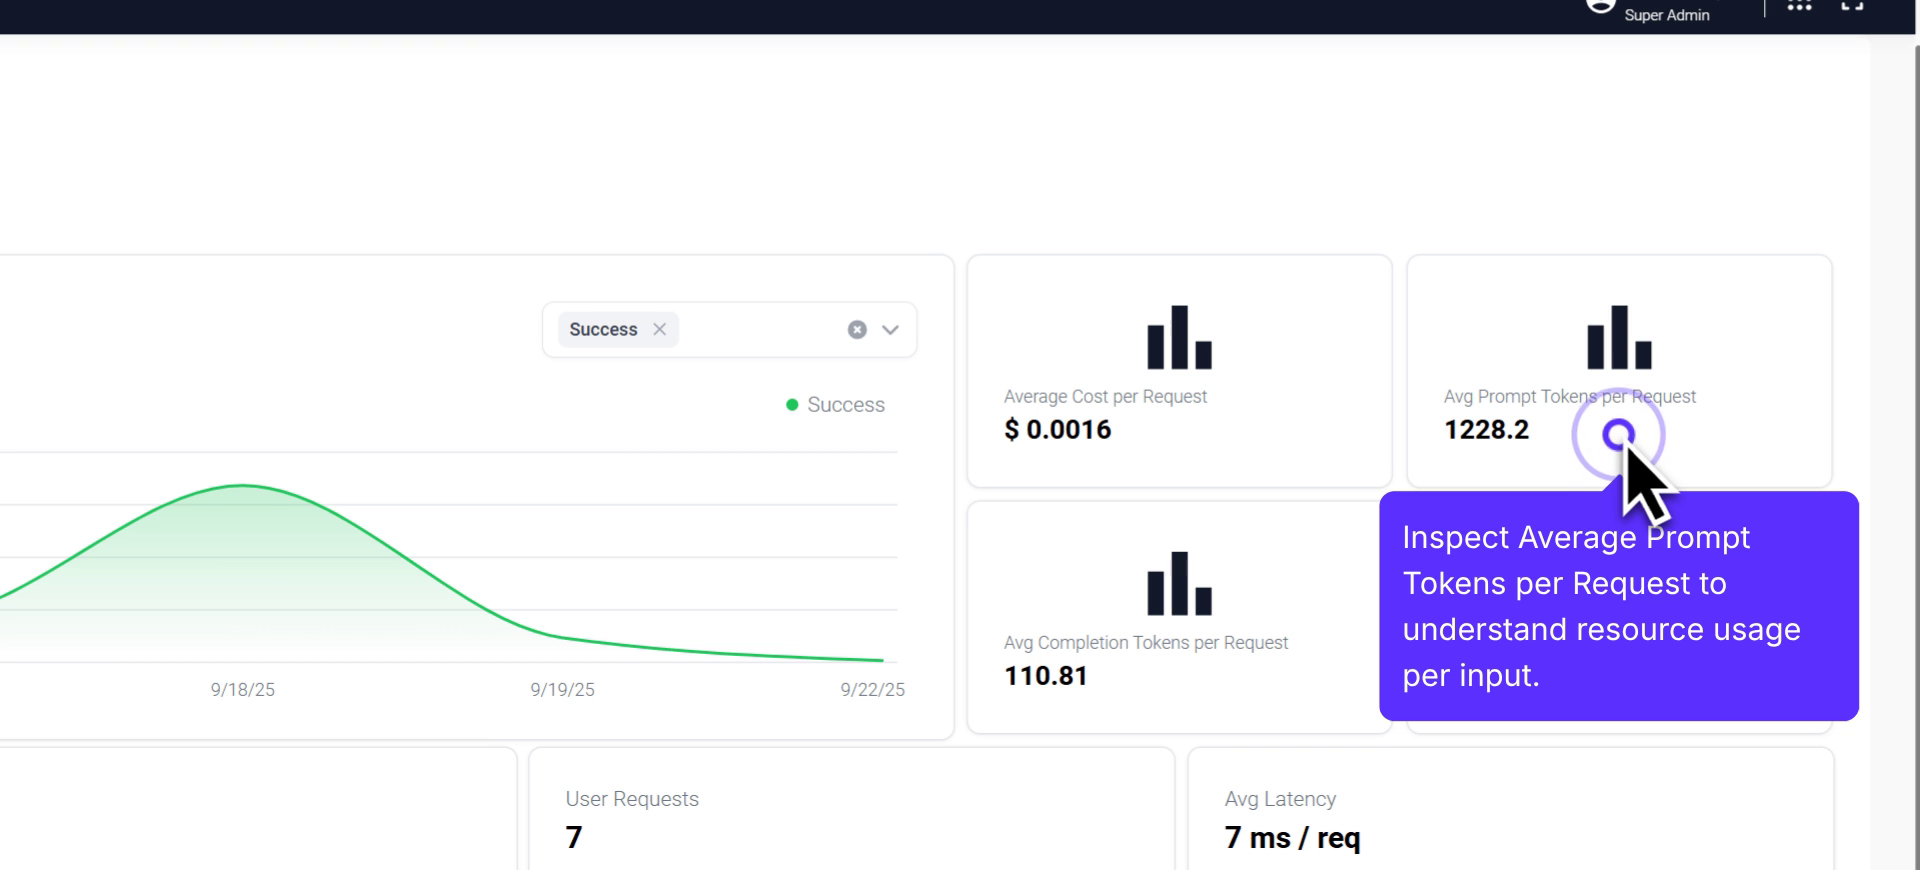1920x870 pixels.
Task: Click inside the status filter input area
Action: (760, 330)
